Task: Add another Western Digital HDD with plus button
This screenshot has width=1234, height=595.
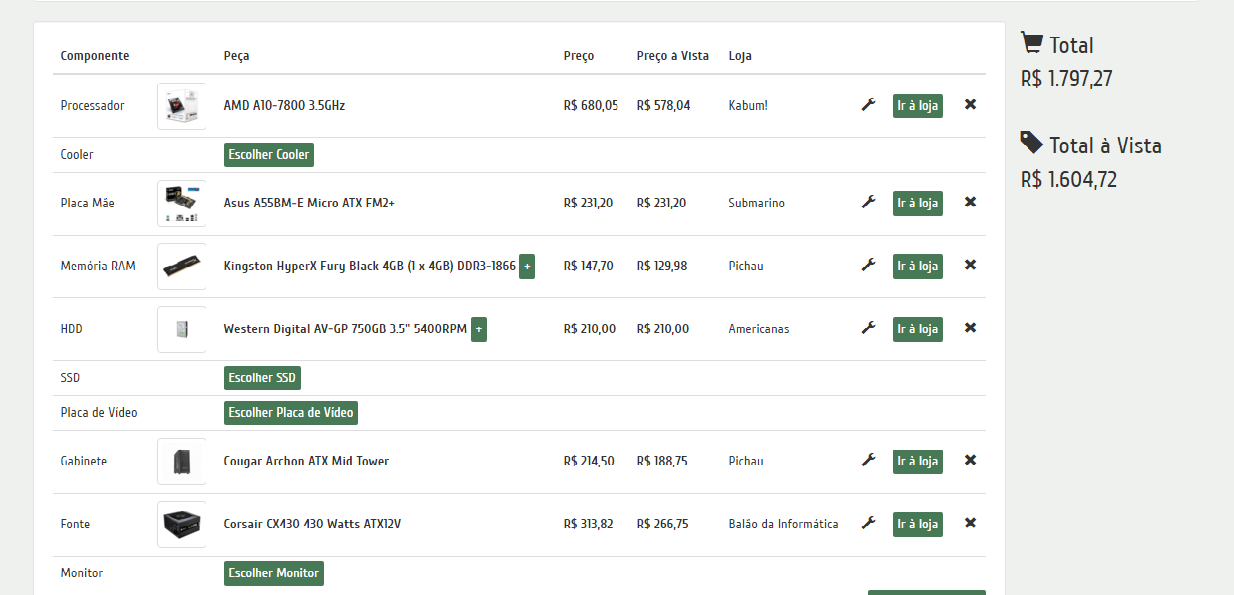Action: click(x=479, y=329)
